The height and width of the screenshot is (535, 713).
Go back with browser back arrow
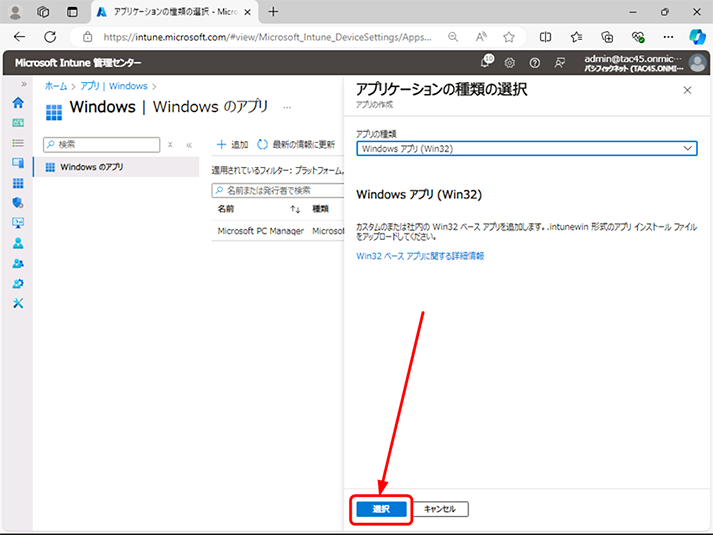[20, 37]
